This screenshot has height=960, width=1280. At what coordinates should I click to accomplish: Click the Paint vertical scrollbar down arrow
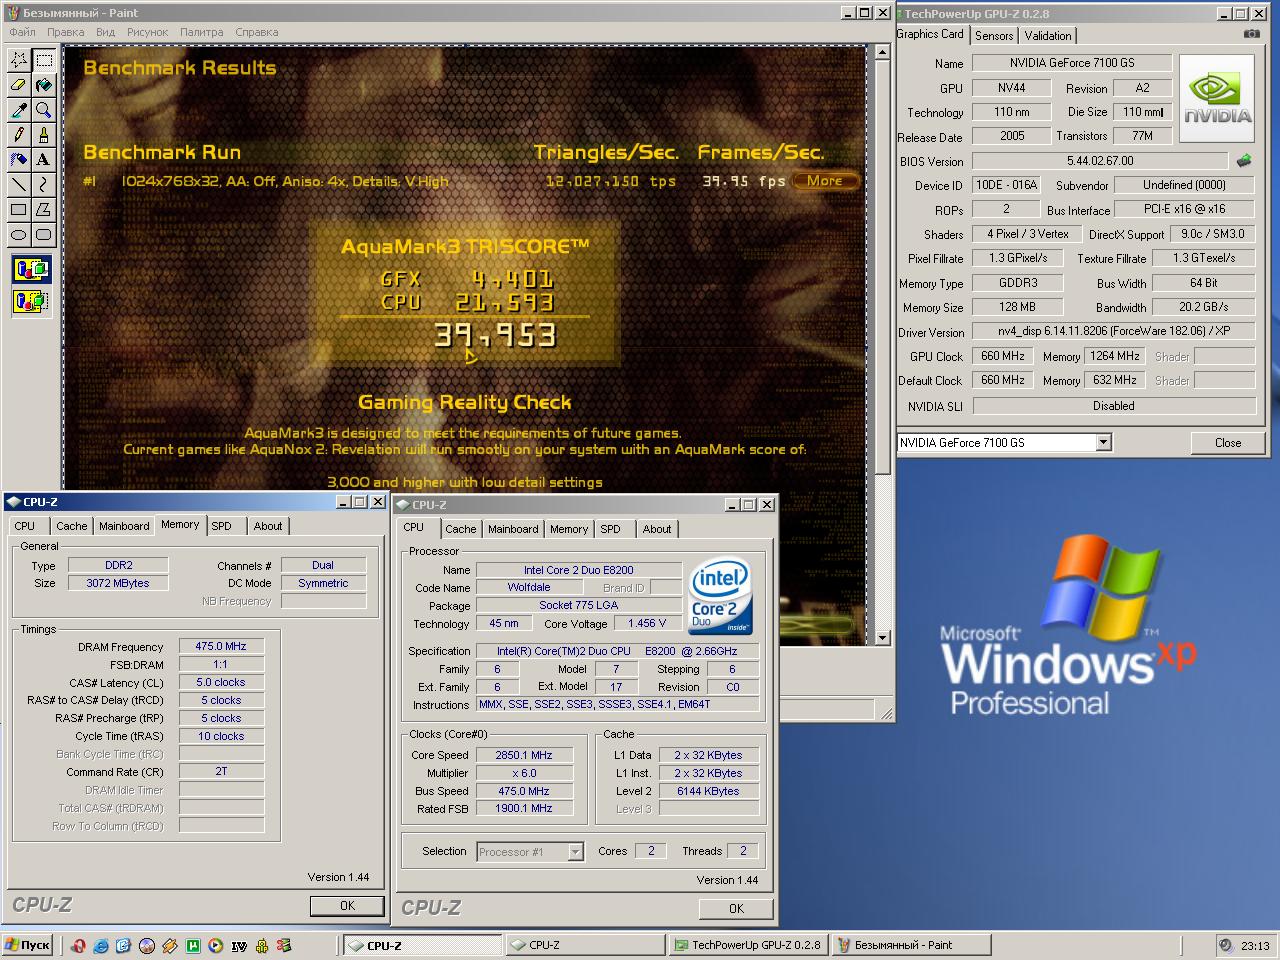tap(882, 637)
